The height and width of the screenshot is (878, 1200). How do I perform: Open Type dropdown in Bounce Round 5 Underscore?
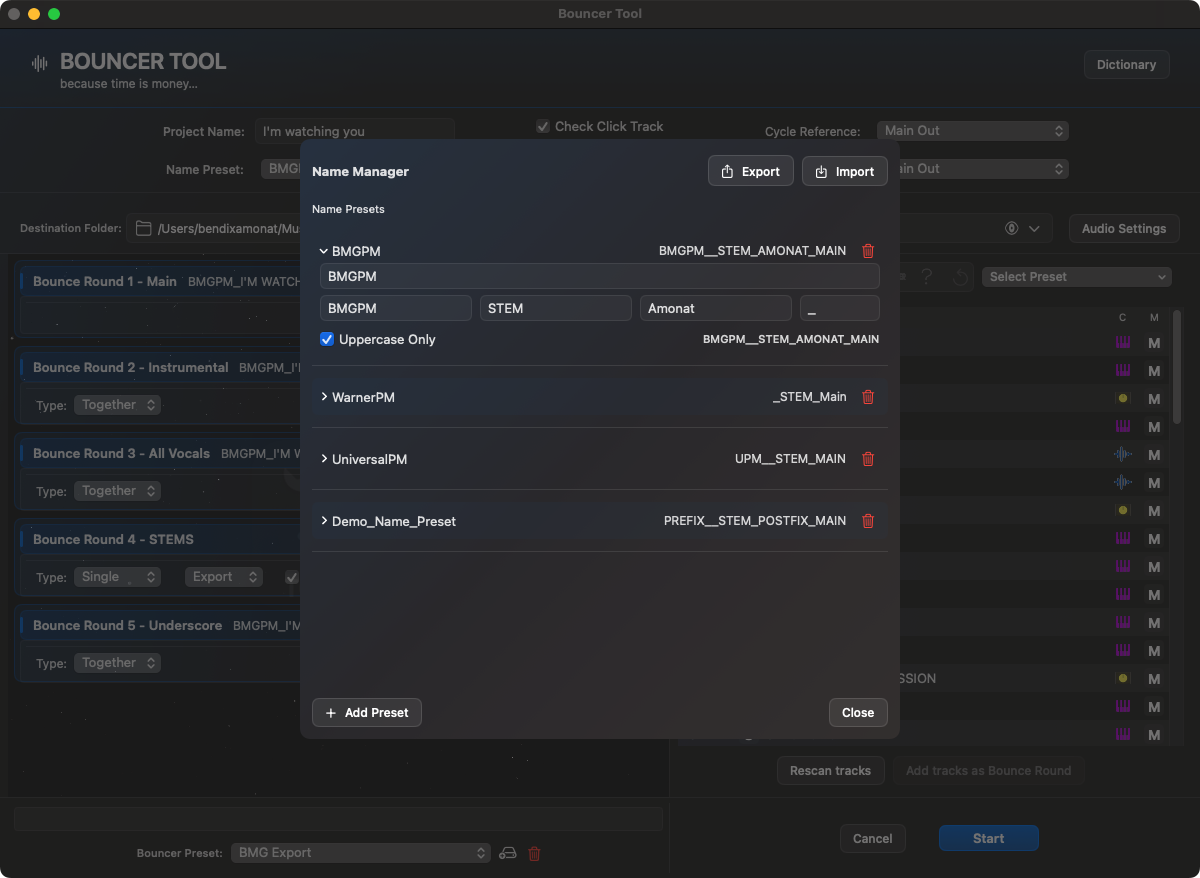(x=118, y=663)
